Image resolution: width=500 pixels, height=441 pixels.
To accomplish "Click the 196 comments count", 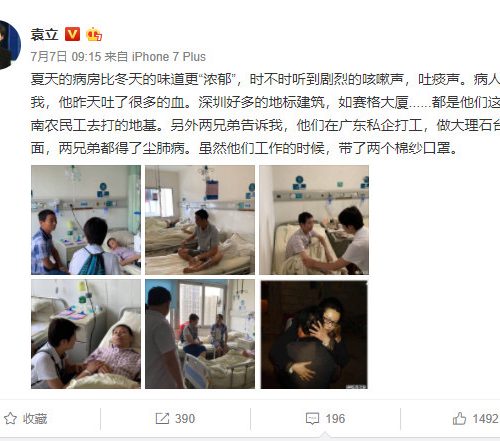I will tap(335, 419).
